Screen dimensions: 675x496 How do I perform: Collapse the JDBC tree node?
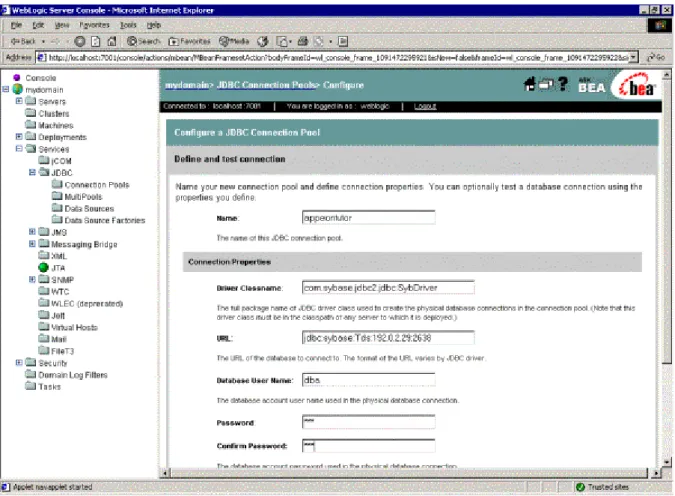tap(32, 172)
